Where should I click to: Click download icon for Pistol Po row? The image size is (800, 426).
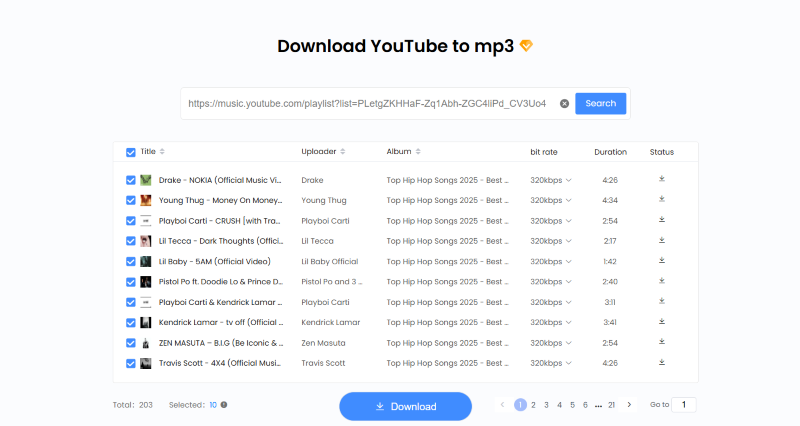(662, 281)
